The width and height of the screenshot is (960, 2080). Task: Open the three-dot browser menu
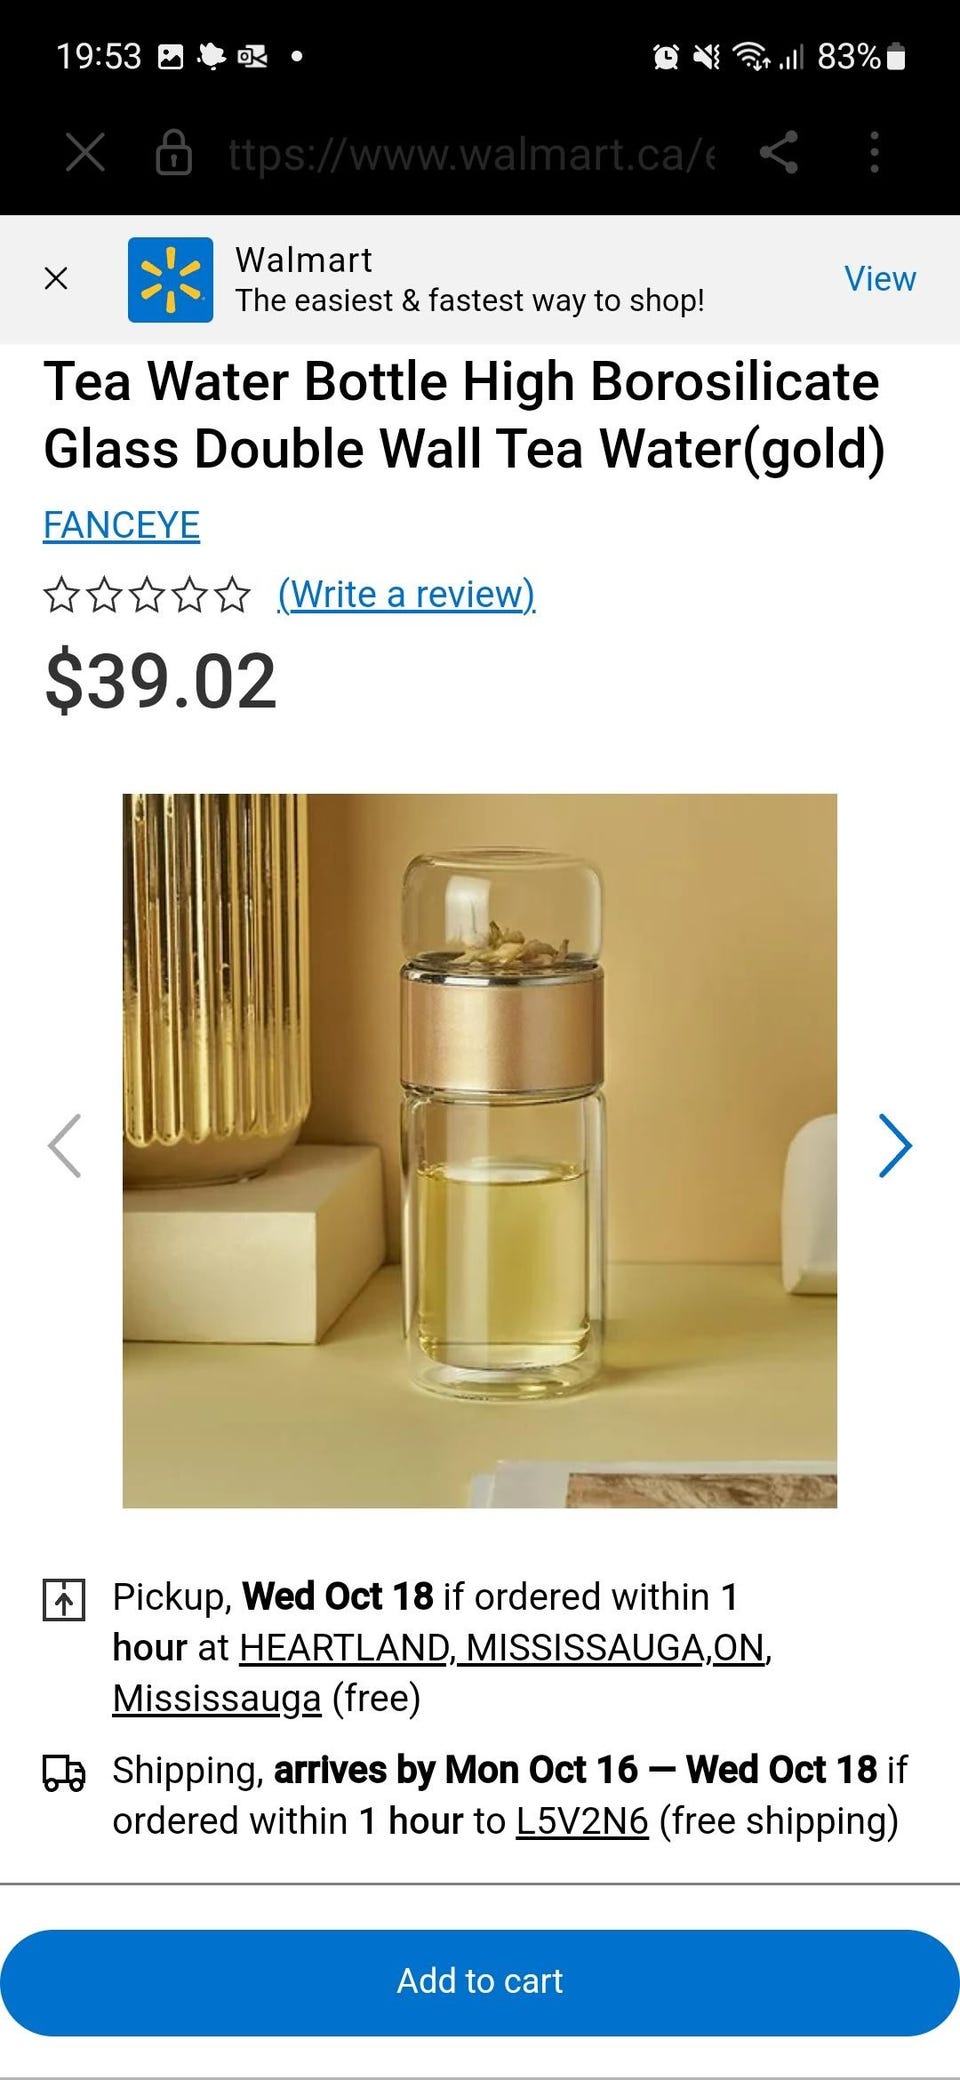875,153
